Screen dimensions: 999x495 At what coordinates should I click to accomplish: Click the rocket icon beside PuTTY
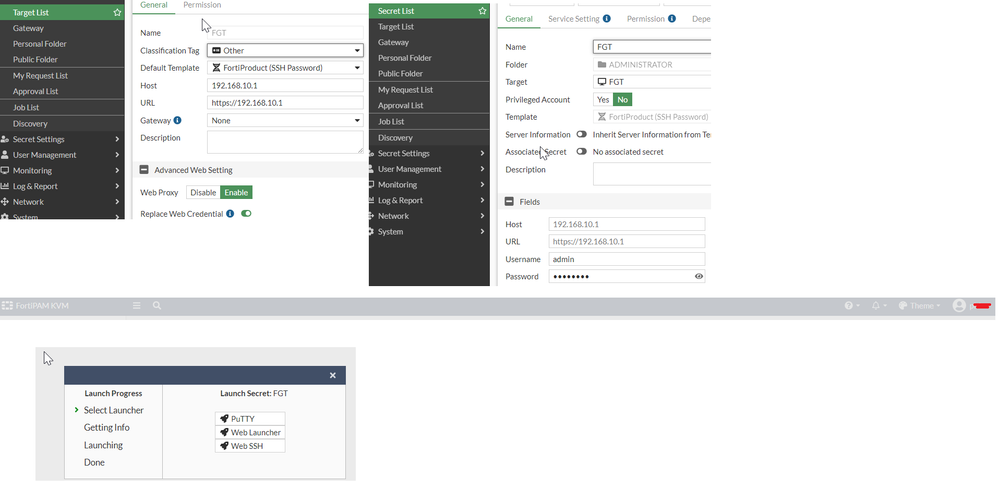(224, 419)
